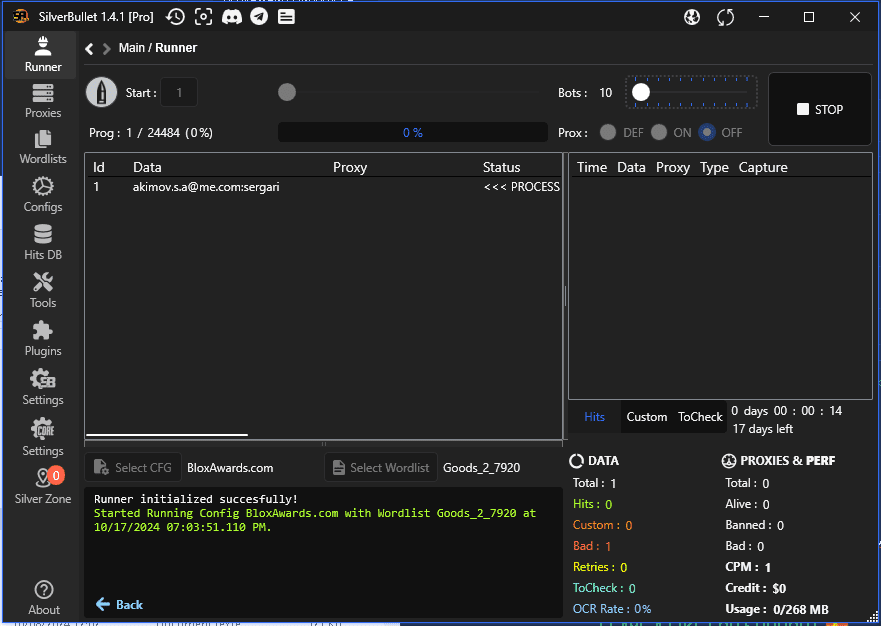Screen dimensions: 881x626
Task: Click the Bots count slider handle
Action: (x=641, y=92)
